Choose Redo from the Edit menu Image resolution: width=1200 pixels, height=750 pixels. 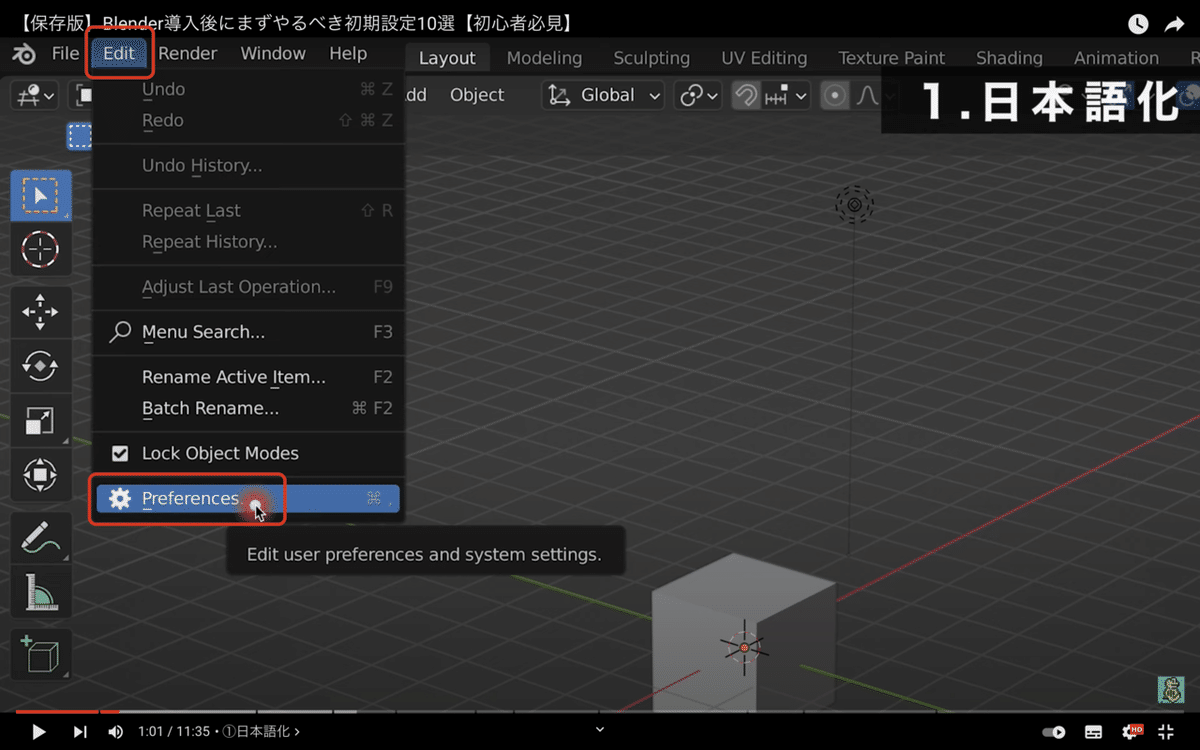point(250,120)
